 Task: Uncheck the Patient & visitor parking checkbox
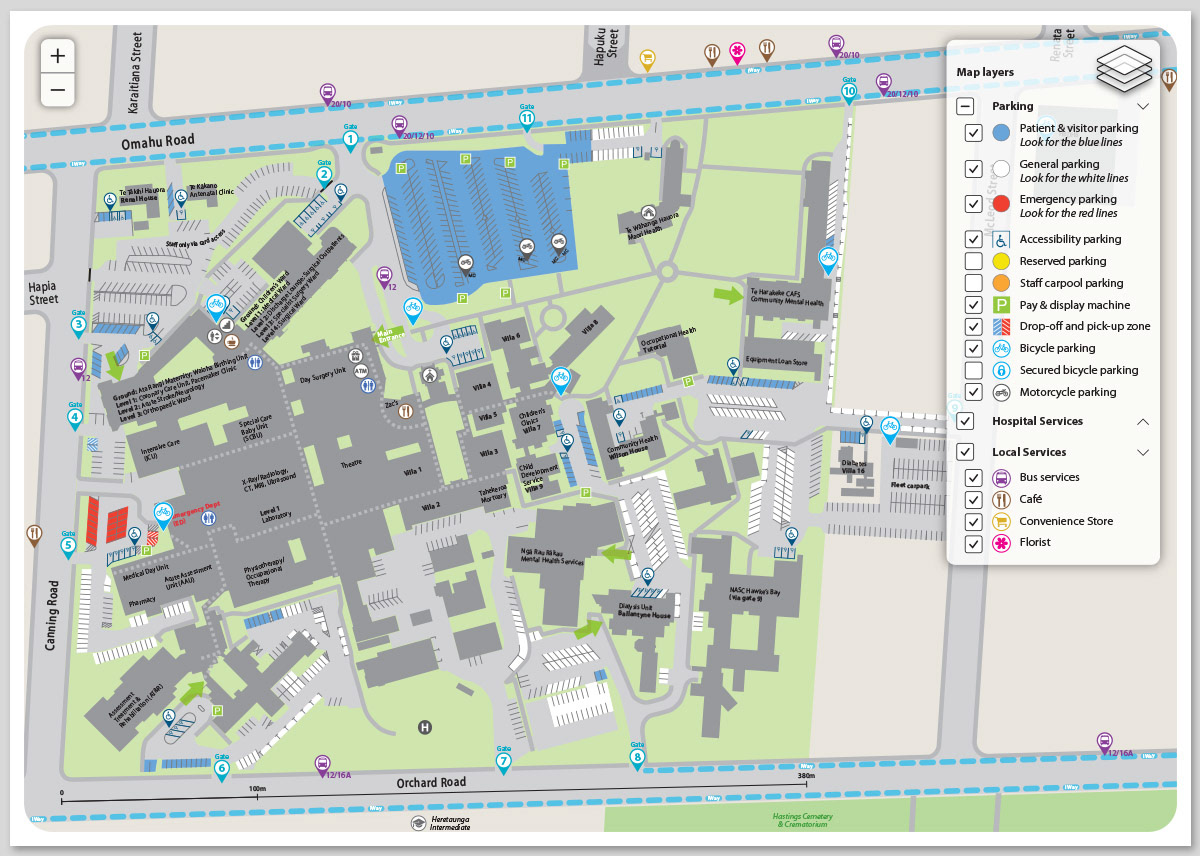click(973, 133)
